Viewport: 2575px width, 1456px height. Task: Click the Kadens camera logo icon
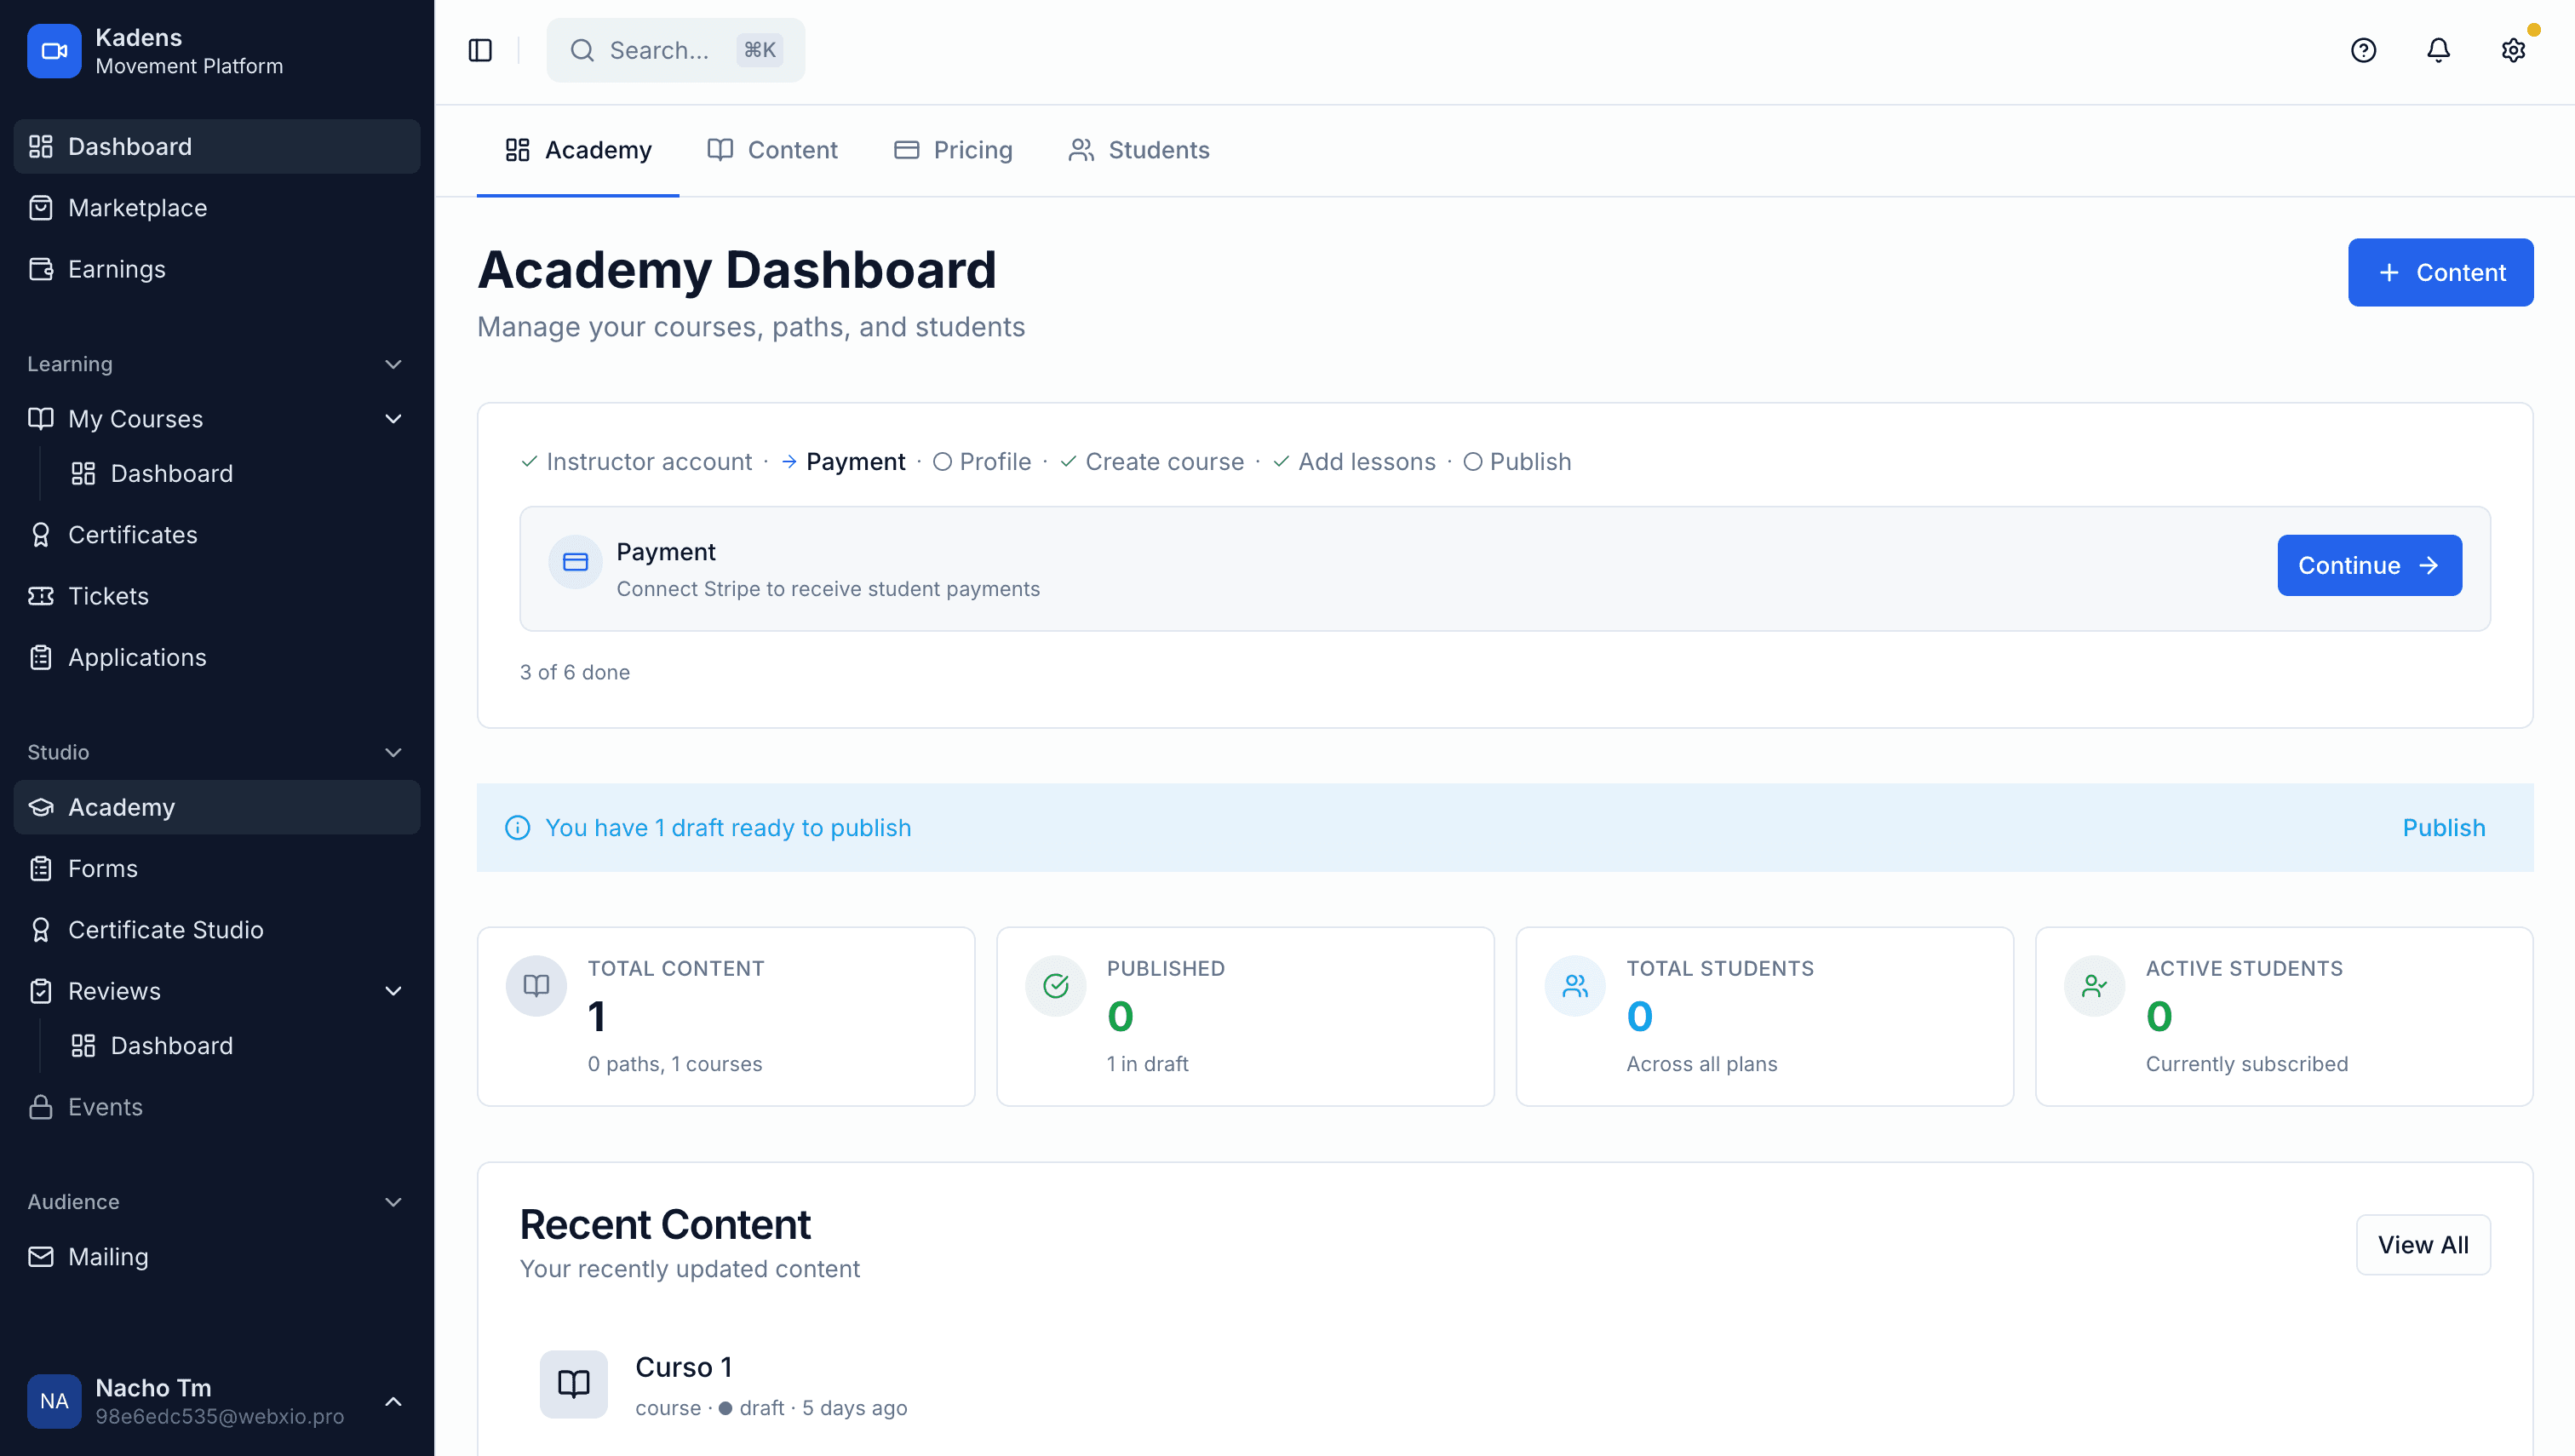tap(54, 50)
